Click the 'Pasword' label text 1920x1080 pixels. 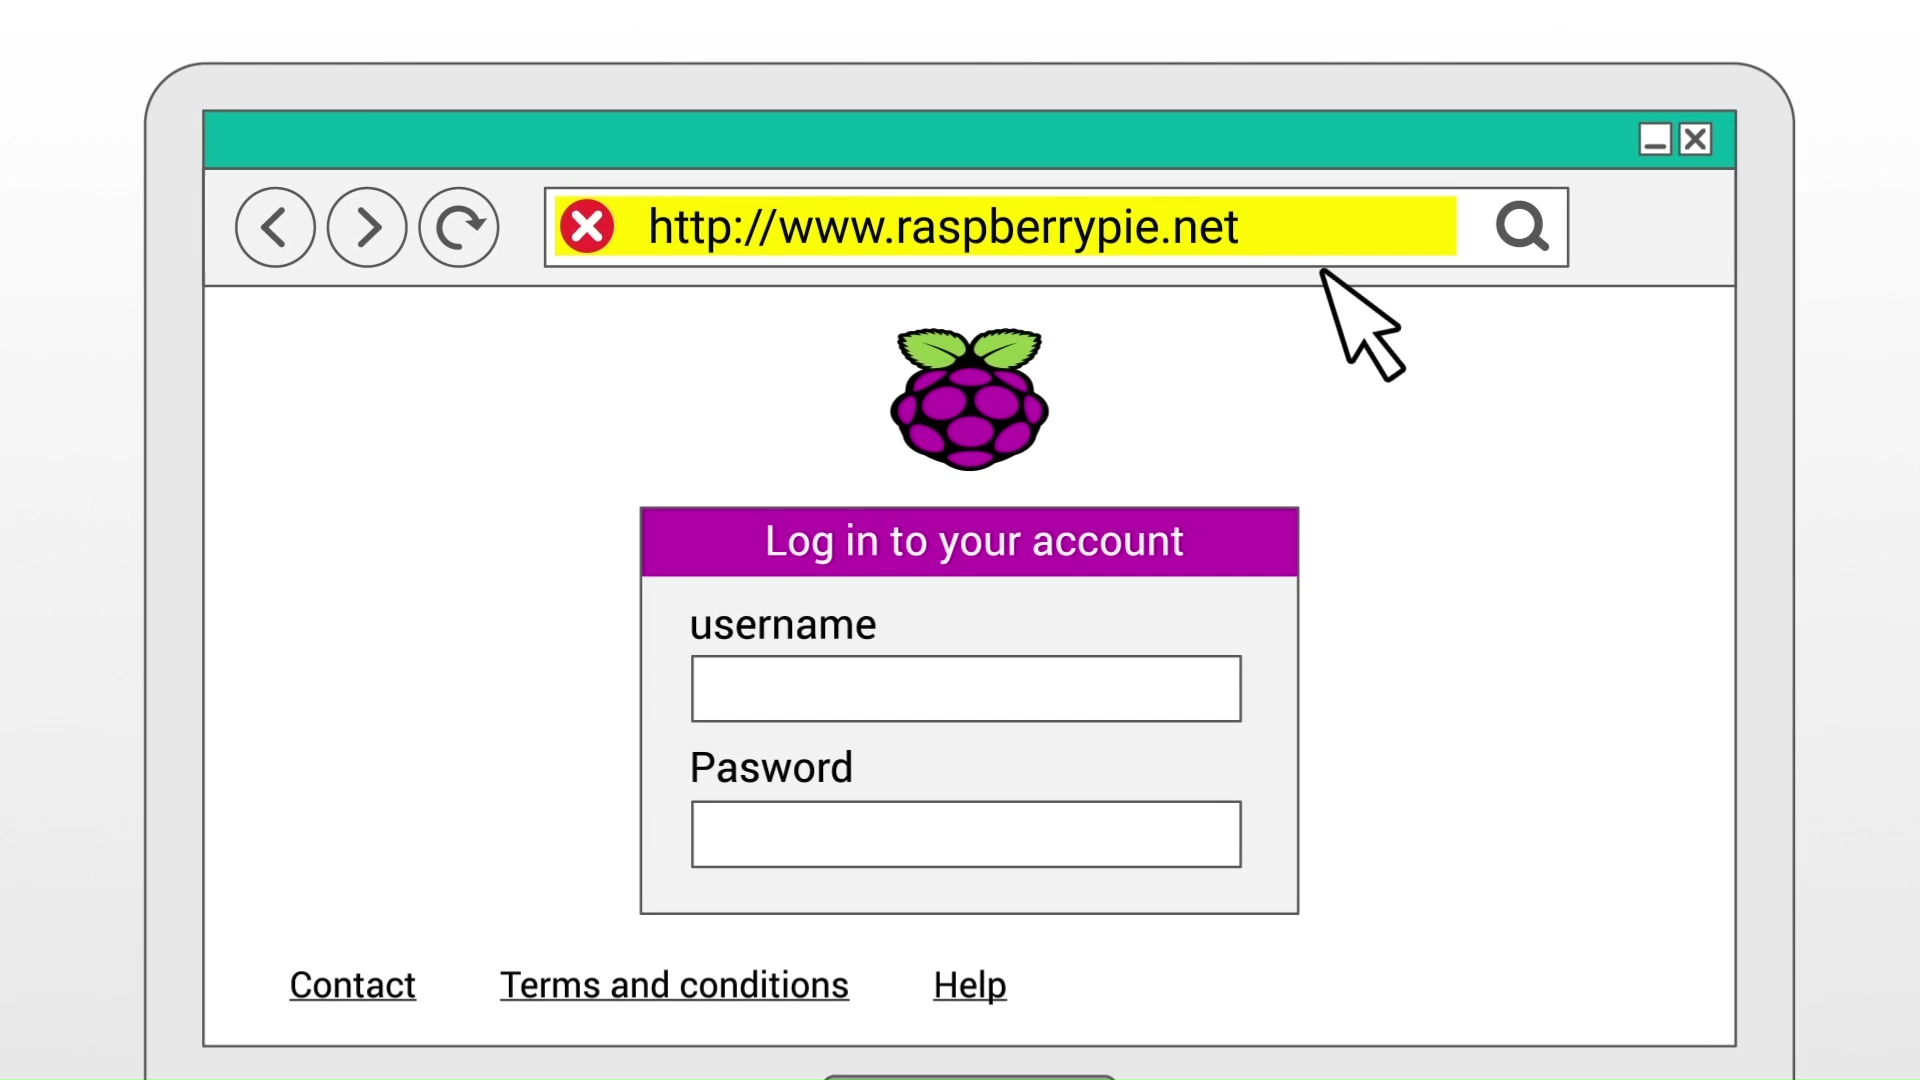[771, 768]
